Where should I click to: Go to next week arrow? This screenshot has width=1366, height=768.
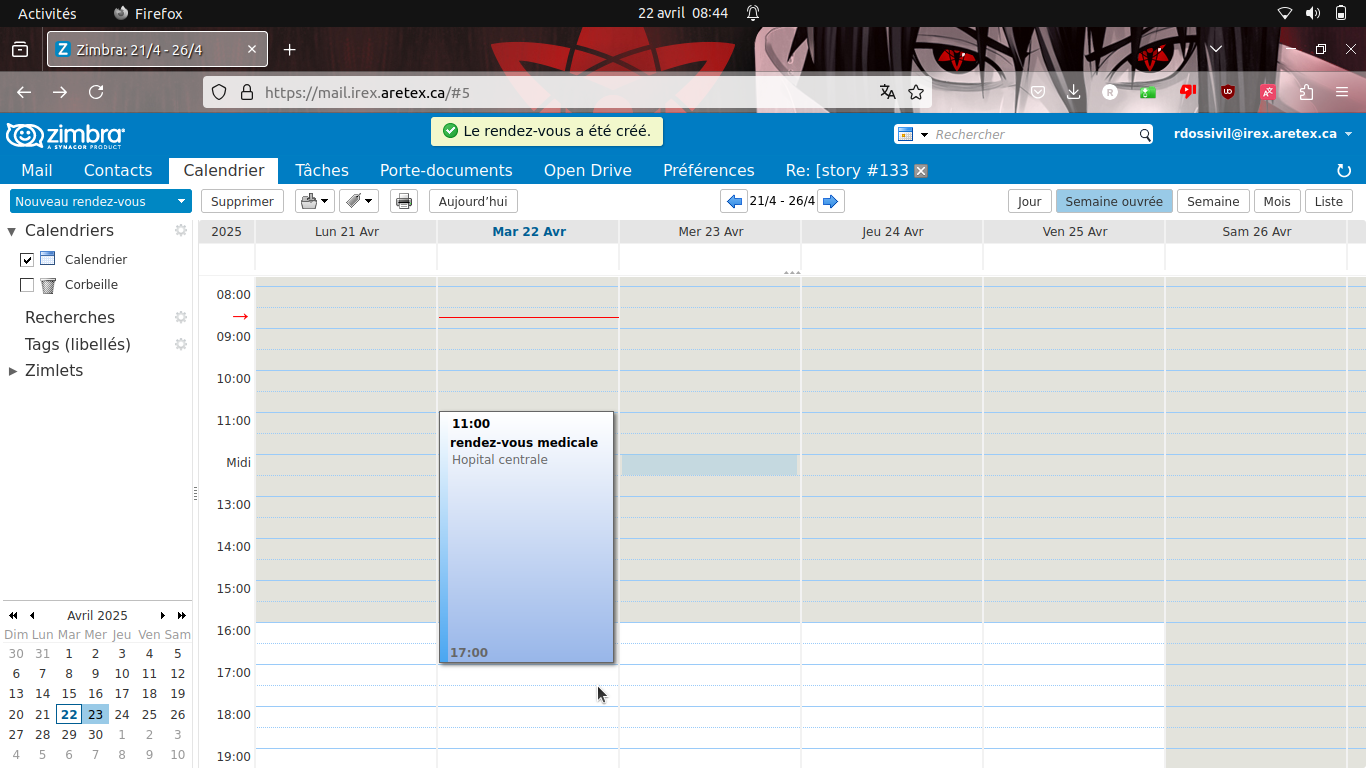click(x=830, y=201)
